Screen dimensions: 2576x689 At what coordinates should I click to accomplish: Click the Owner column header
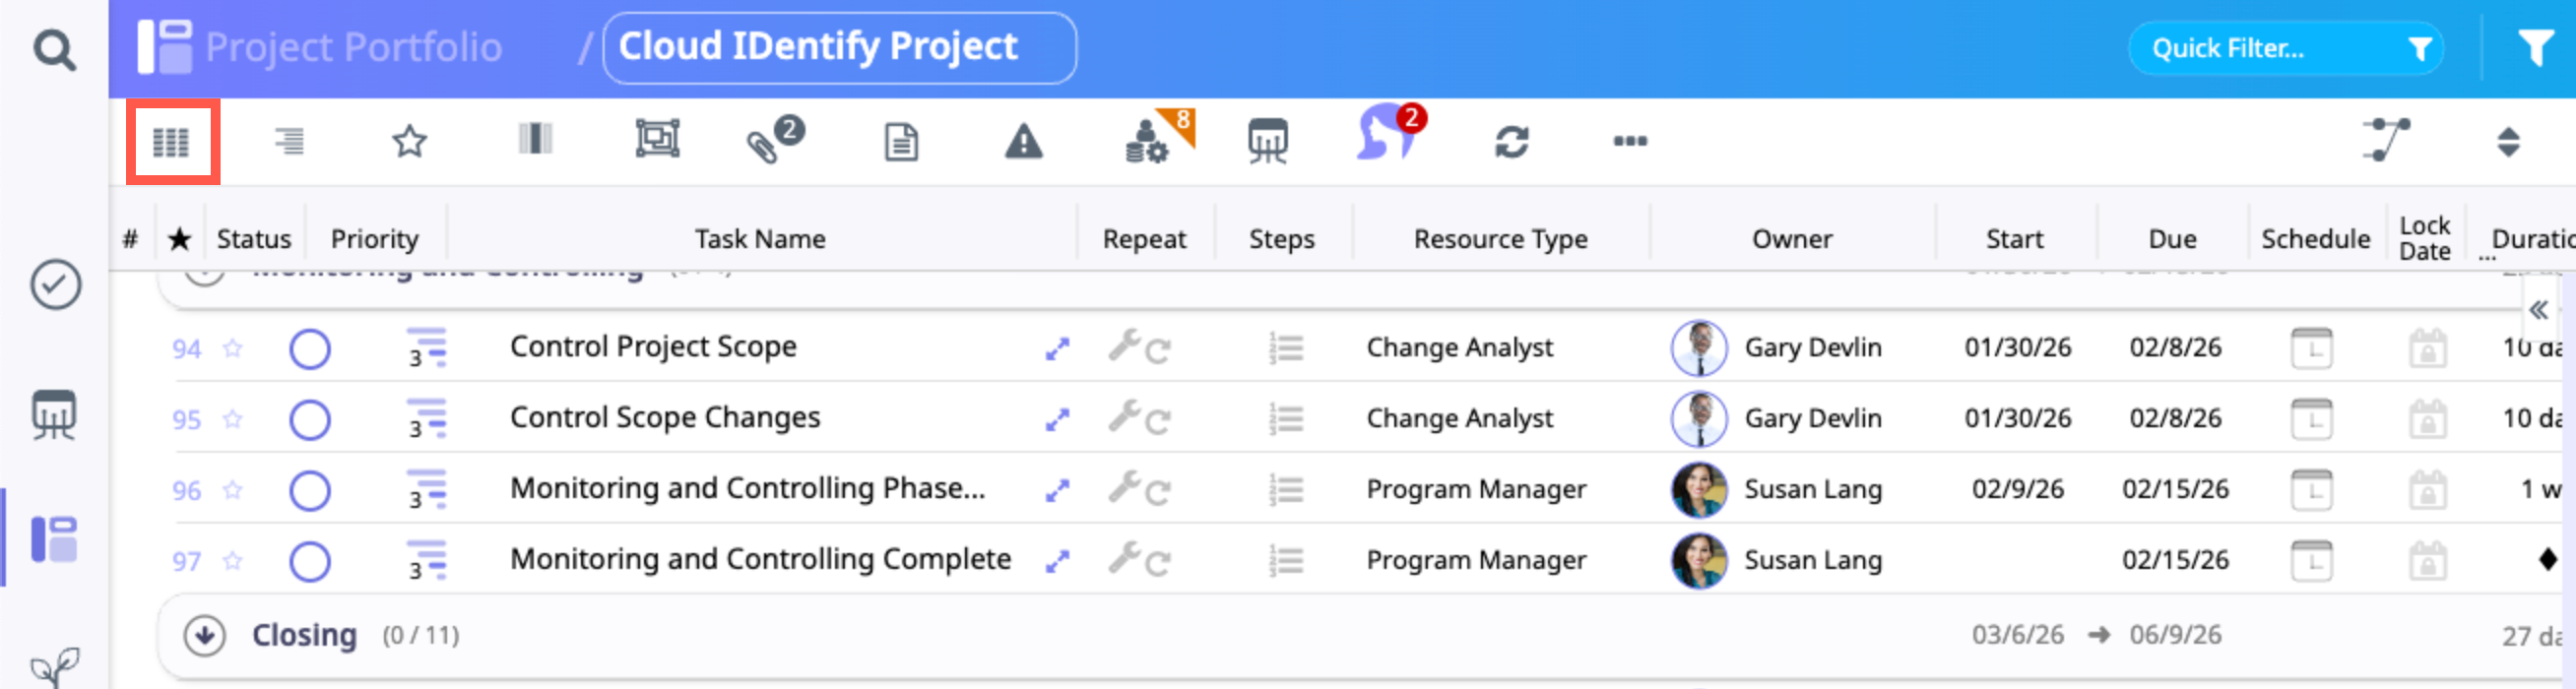click(1791, 239)
